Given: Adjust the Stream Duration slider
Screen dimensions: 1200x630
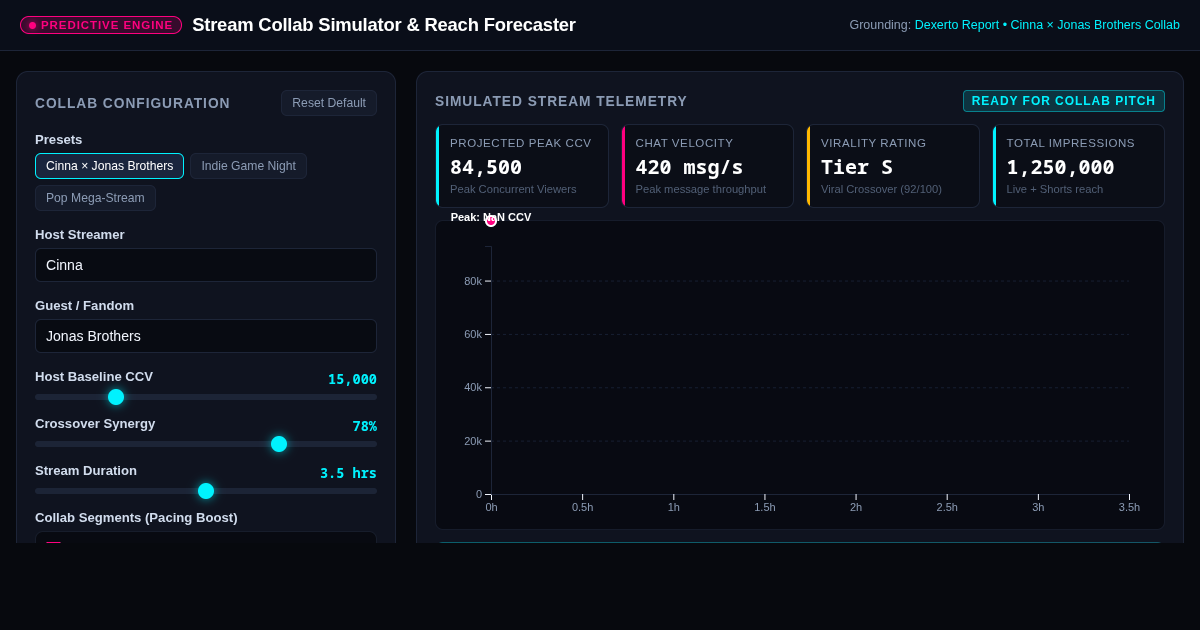Looking at the screenshot, I should point(206,491).
